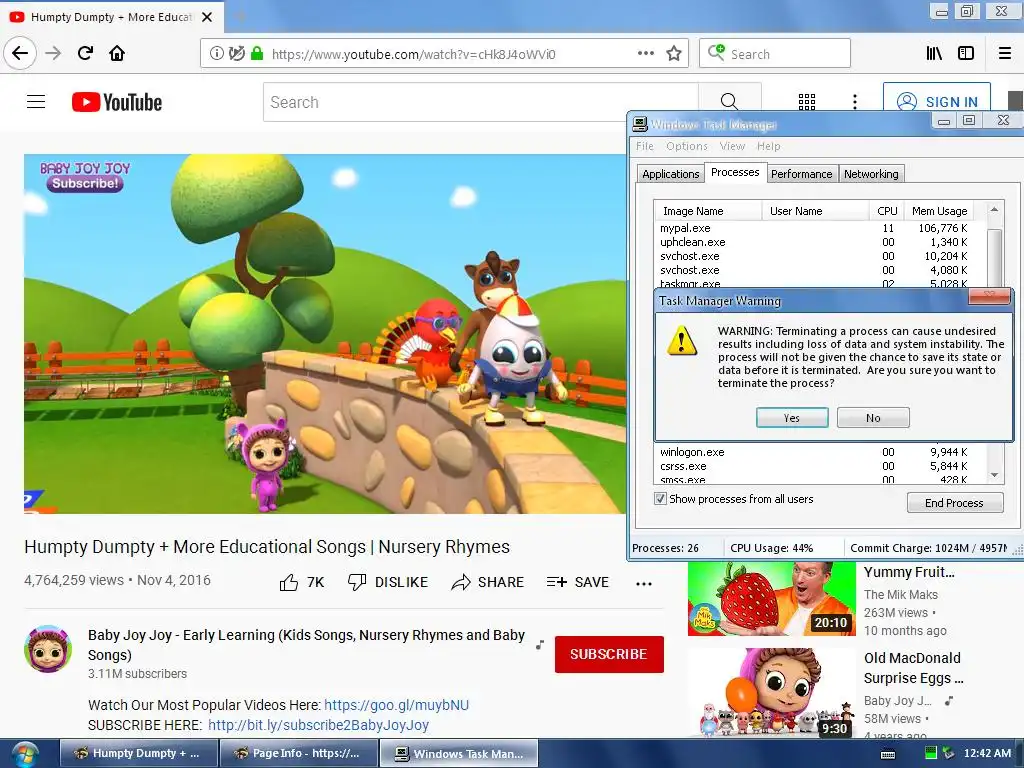Click the browser Forward arrow button
The height and width of the screenshot is (768, 1024).
coord(54,53)
